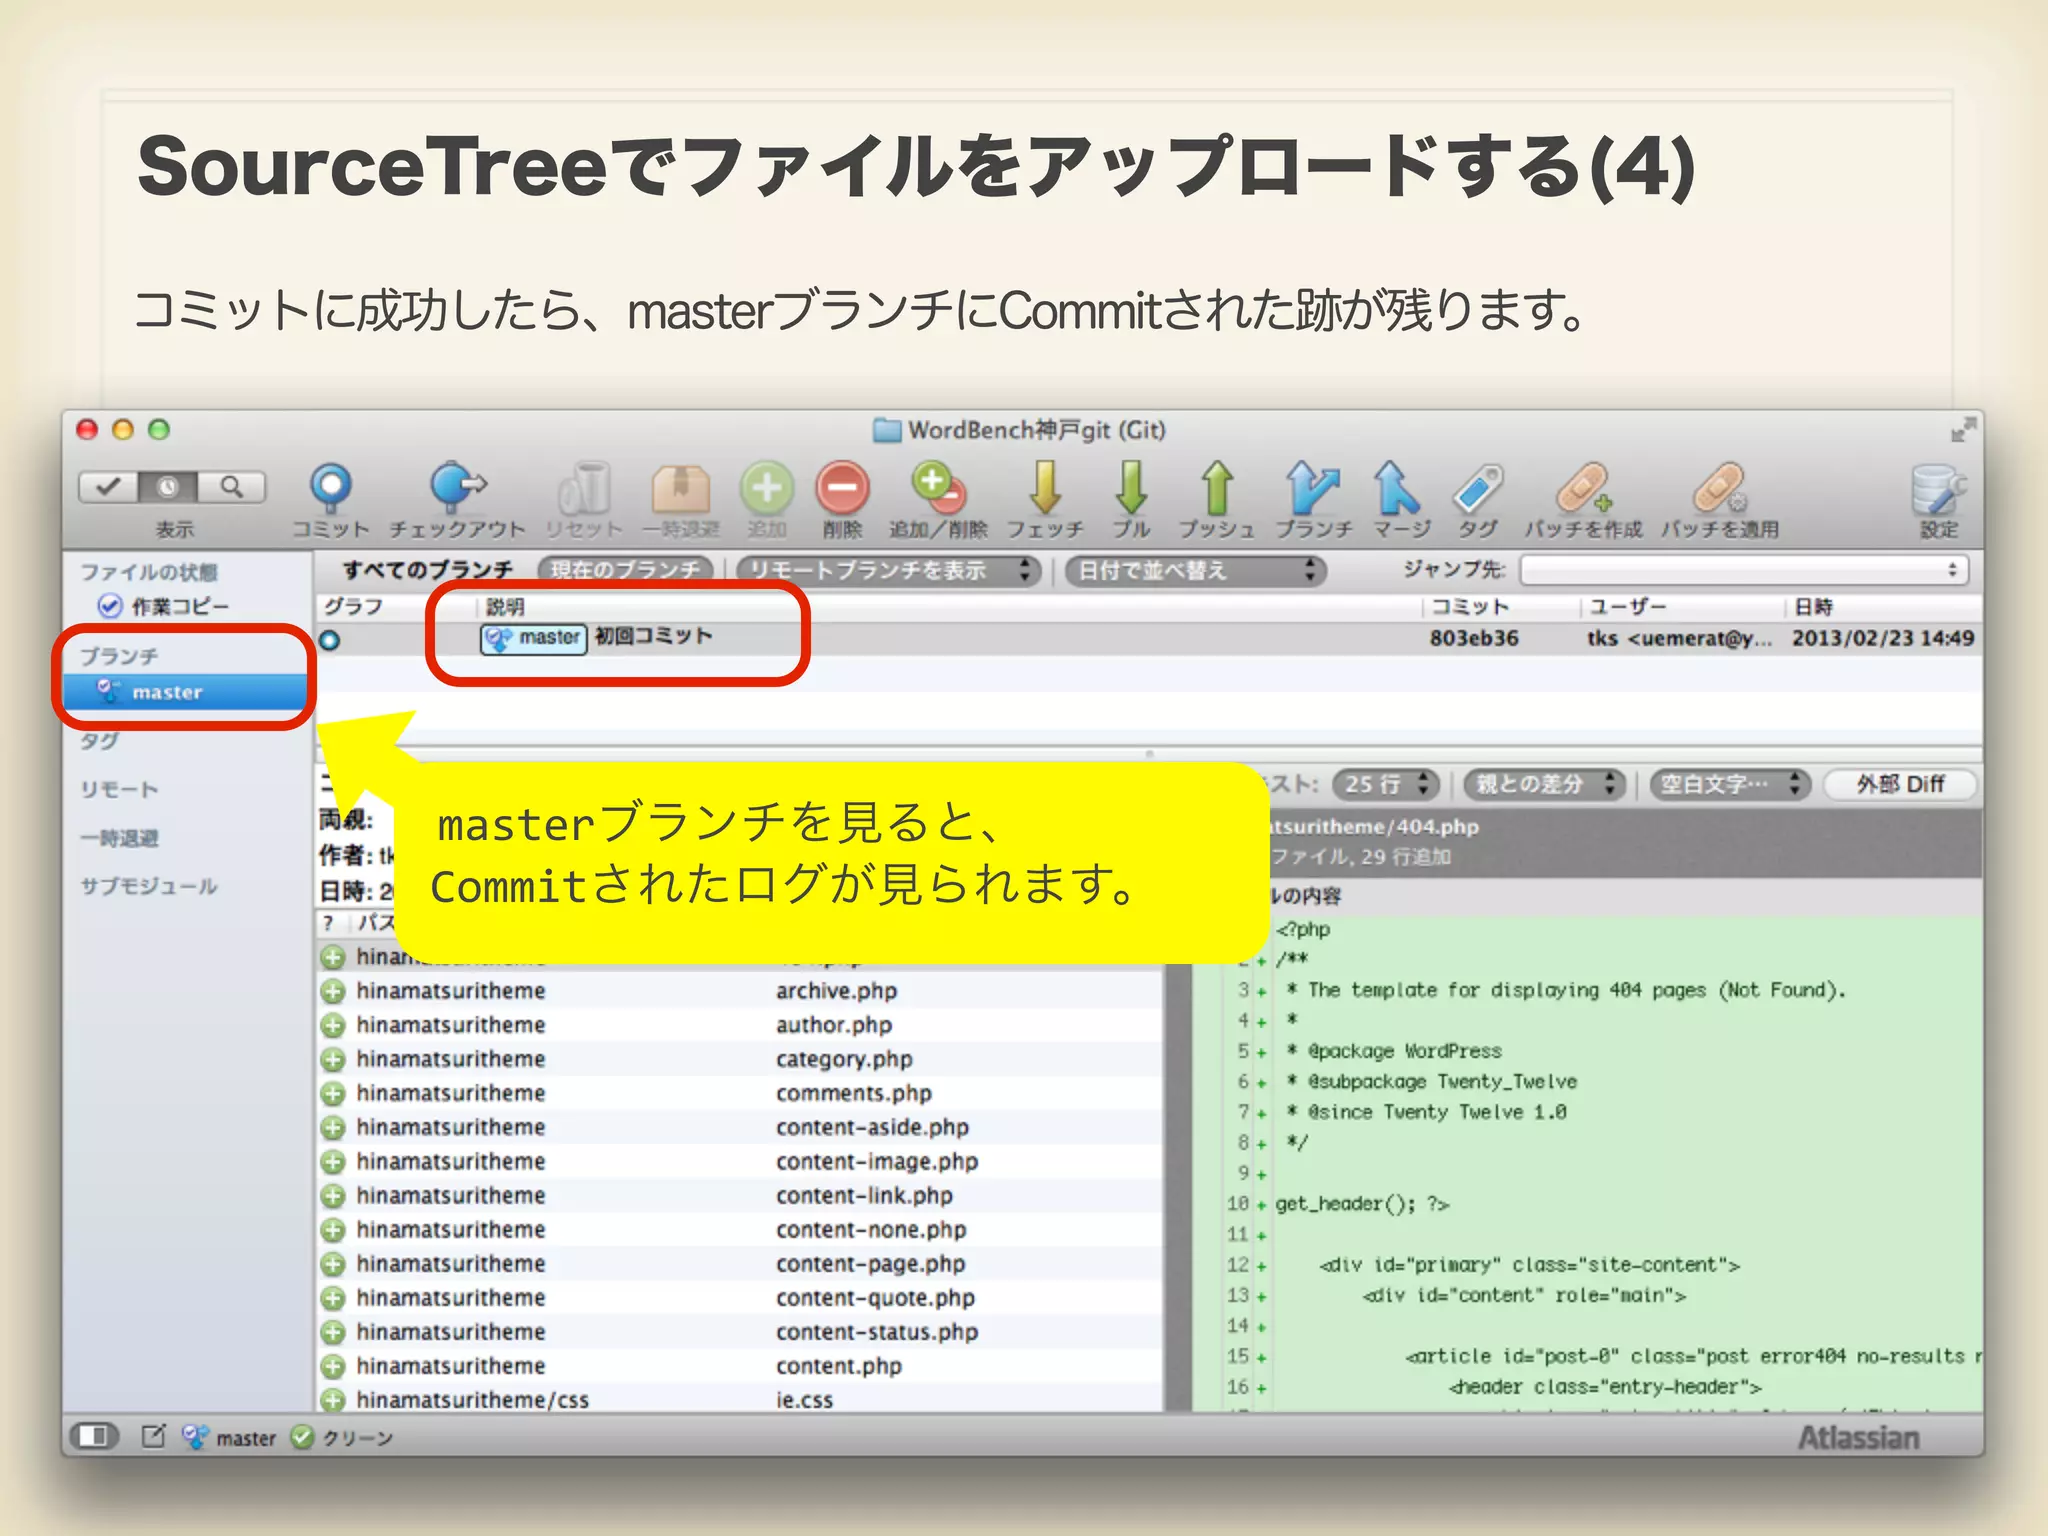The height and width of the screenshot is (1536, 2048).
Task: Select the All Branches (すべてのブランチ) tab
Action: 428,570
